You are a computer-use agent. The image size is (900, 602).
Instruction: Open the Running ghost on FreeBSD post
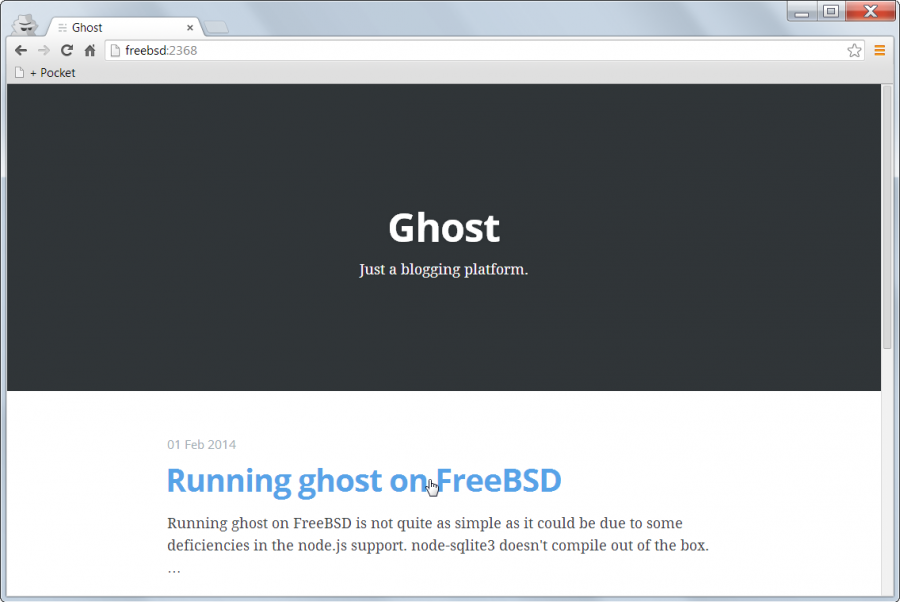[x=363, y=481]
